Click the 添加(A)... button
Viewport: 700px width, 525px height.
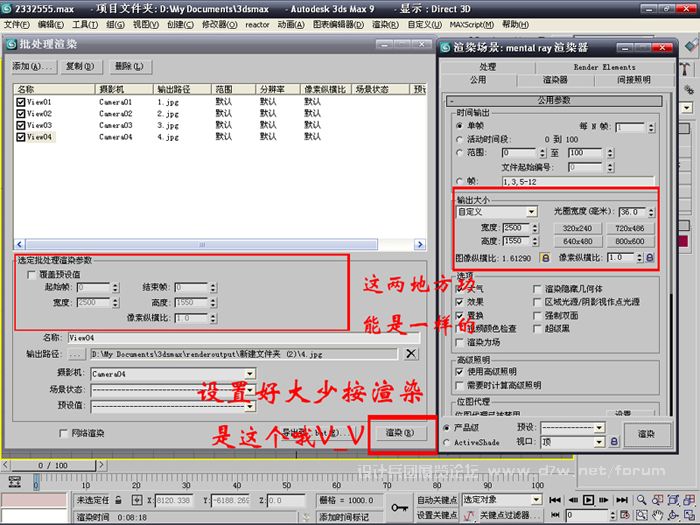pyautogui.click(x=33, y=67)
